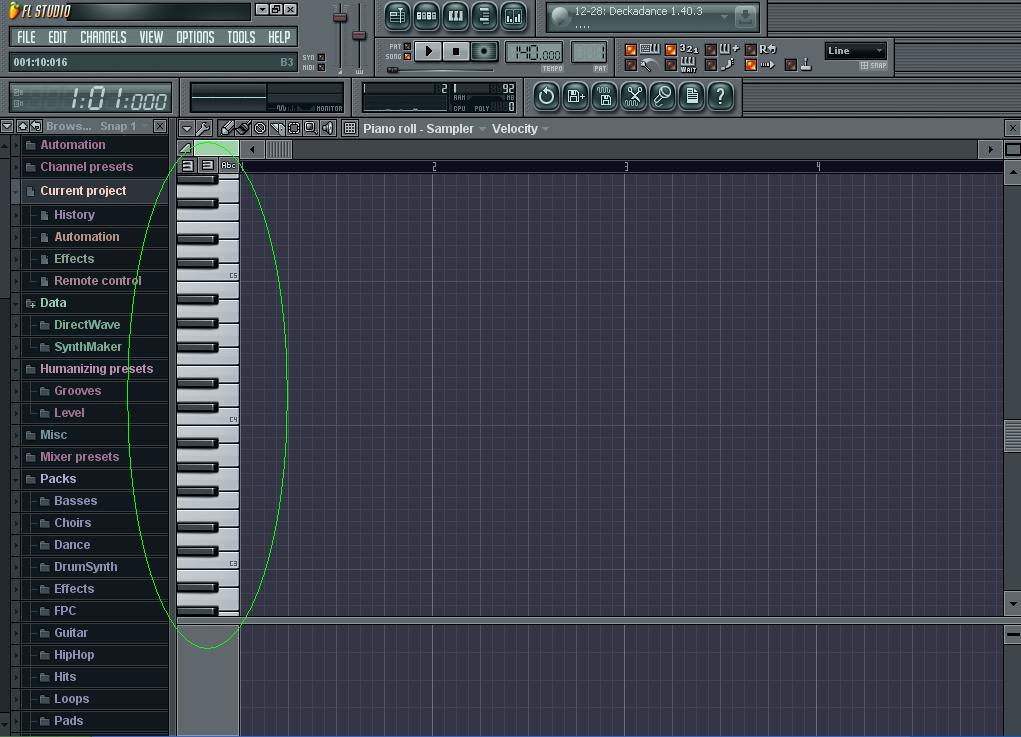
Task: Open the piano roll main menu arrow
Action: (x=186, y=128)
